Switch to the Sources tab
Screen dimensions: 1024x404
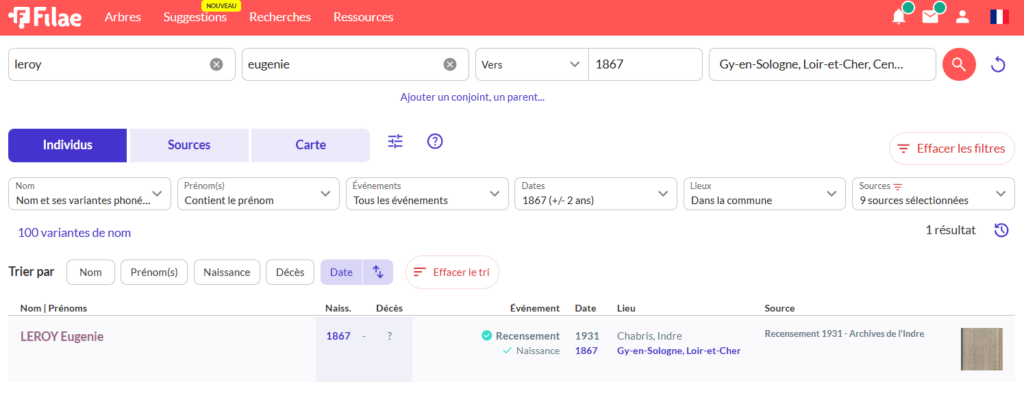point(189,145)
